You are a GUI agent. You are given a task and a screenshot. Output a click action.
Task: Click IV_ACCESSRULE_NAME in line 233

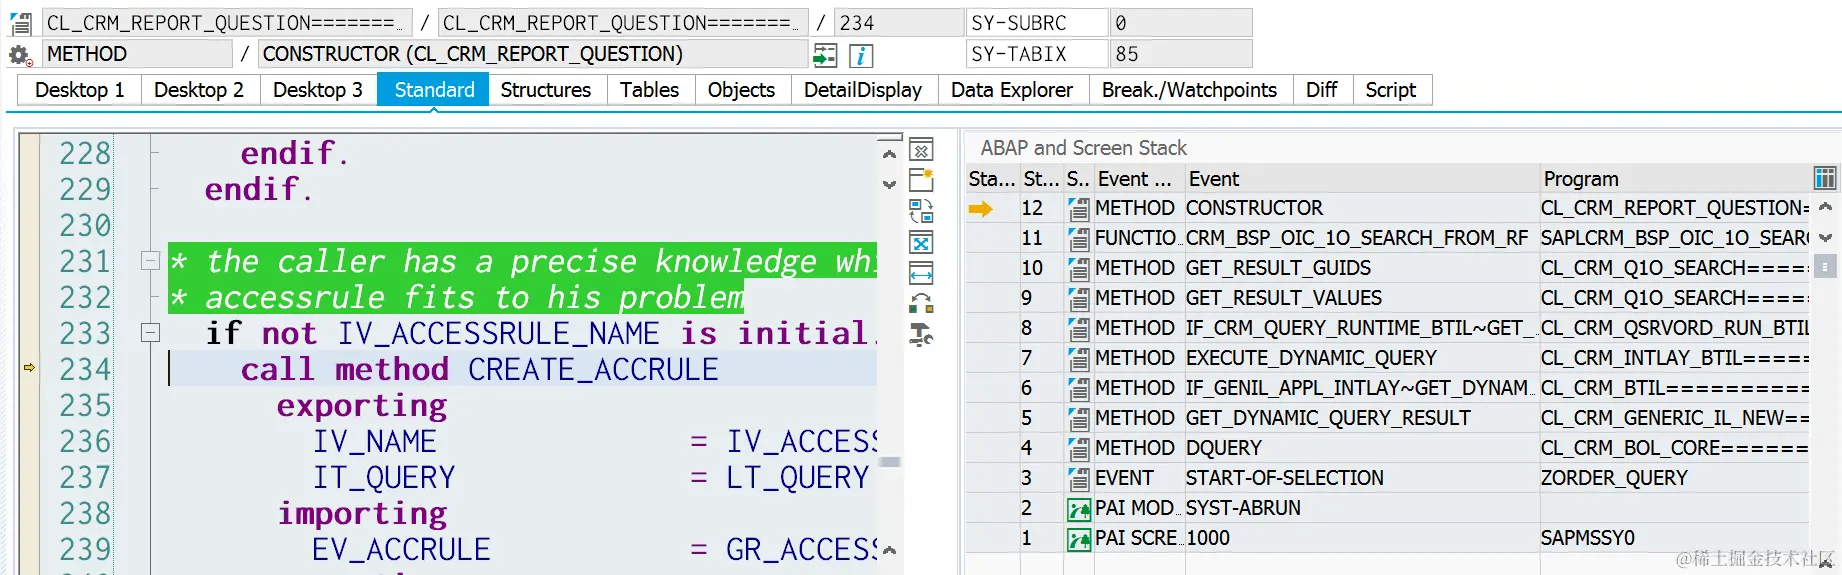[x=499, y=333]
